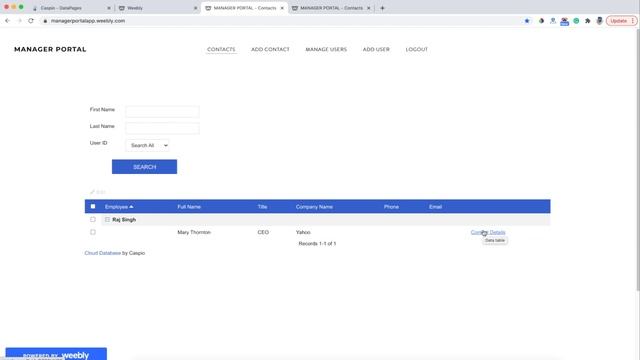Click the address bar URL
Image resolution: width=640 pixels, height=360 pixels.
88,21
